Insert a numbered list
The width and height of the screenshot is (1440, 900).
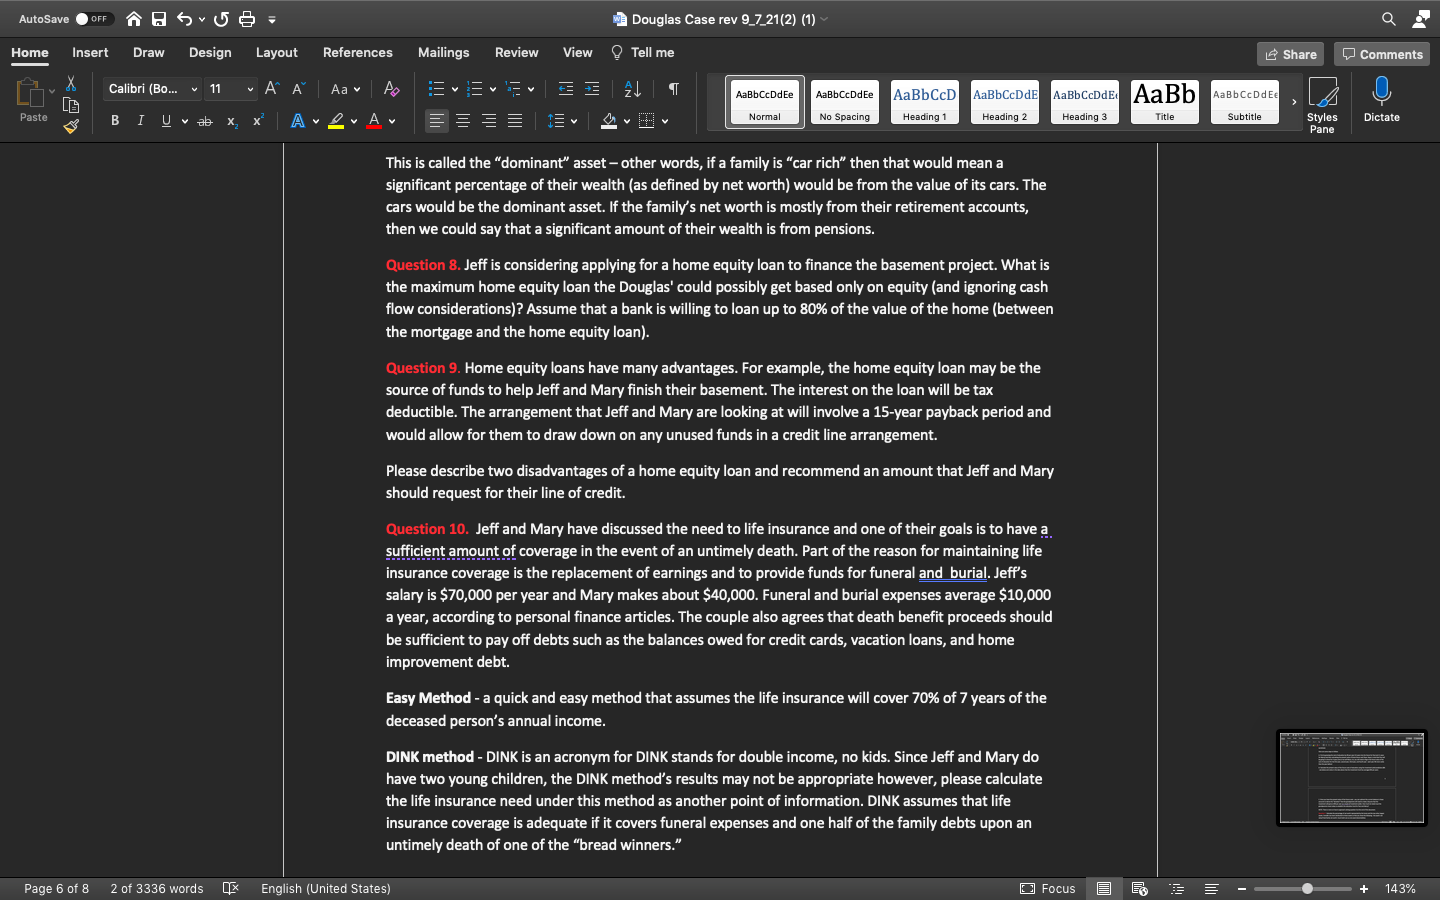click(475, 89)
